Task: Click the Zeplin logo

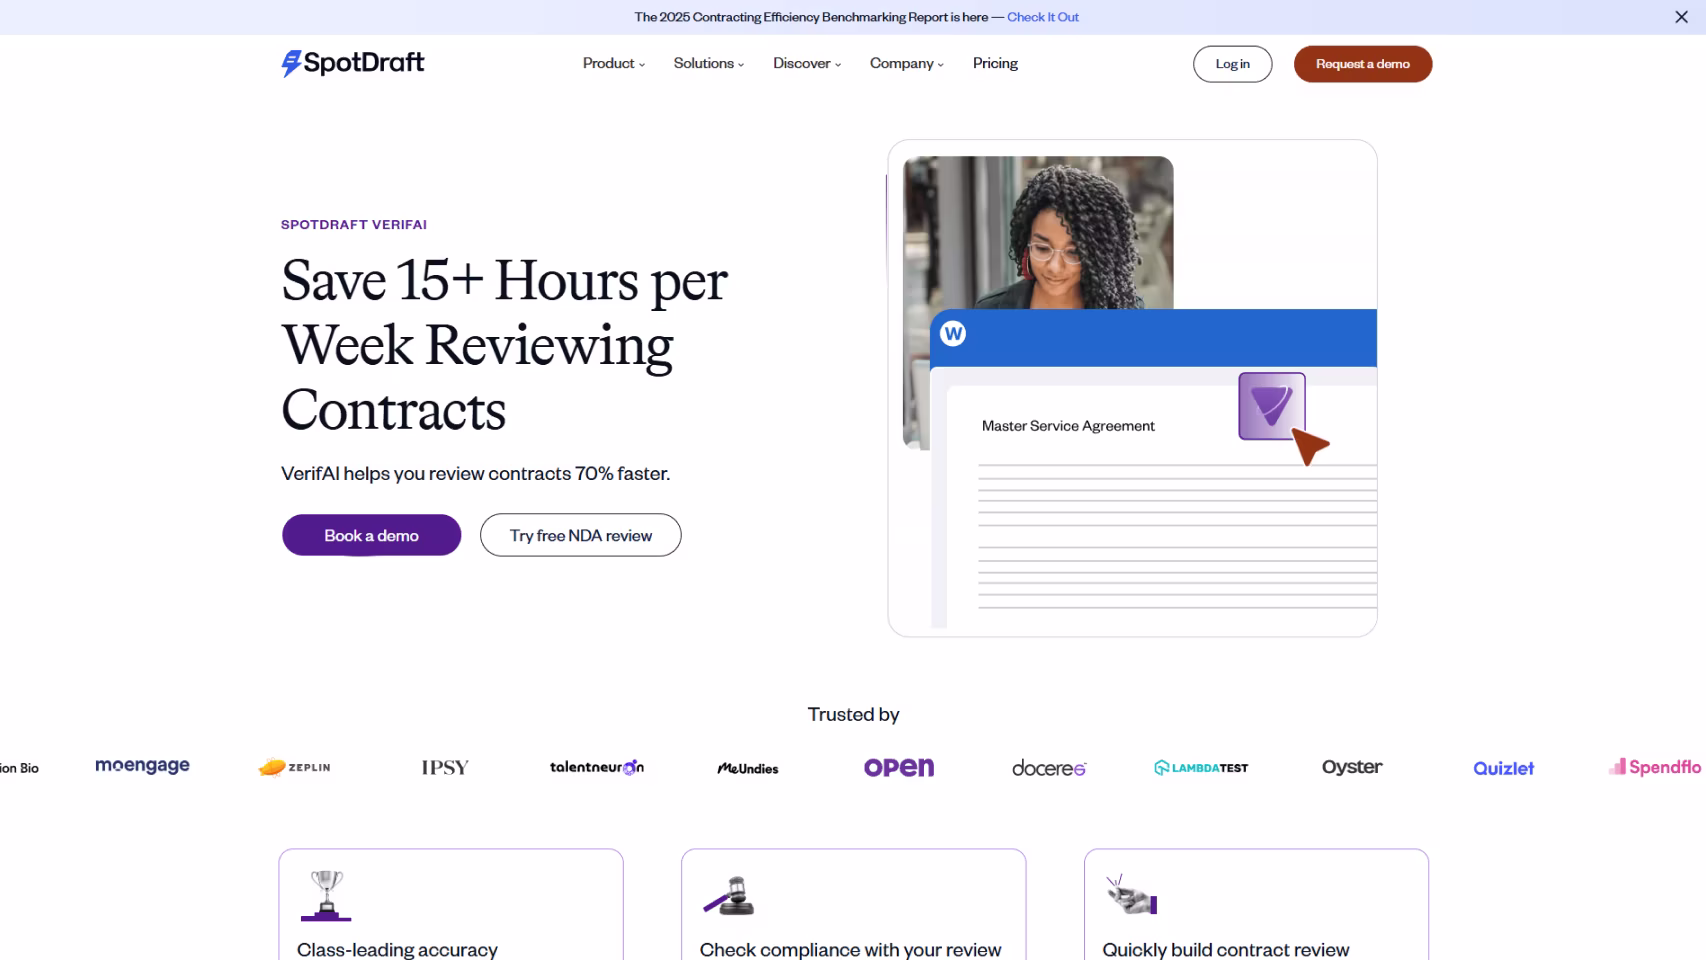Action: 294,767
